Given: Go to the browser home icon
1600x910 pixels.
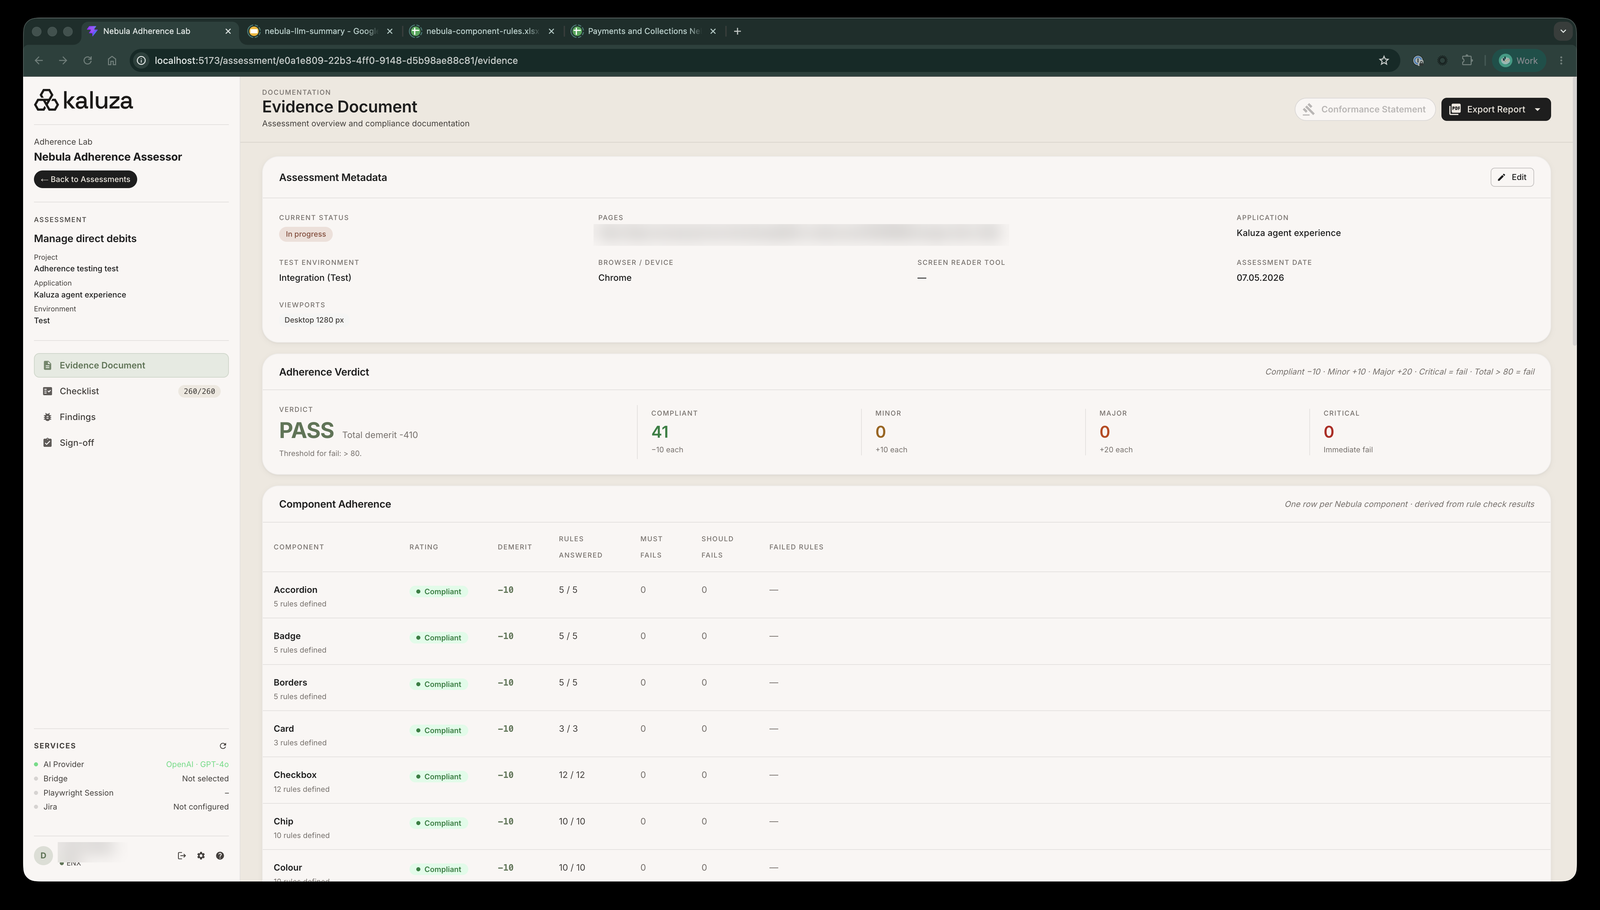Looking at the screenshot, I should [112, 60].
